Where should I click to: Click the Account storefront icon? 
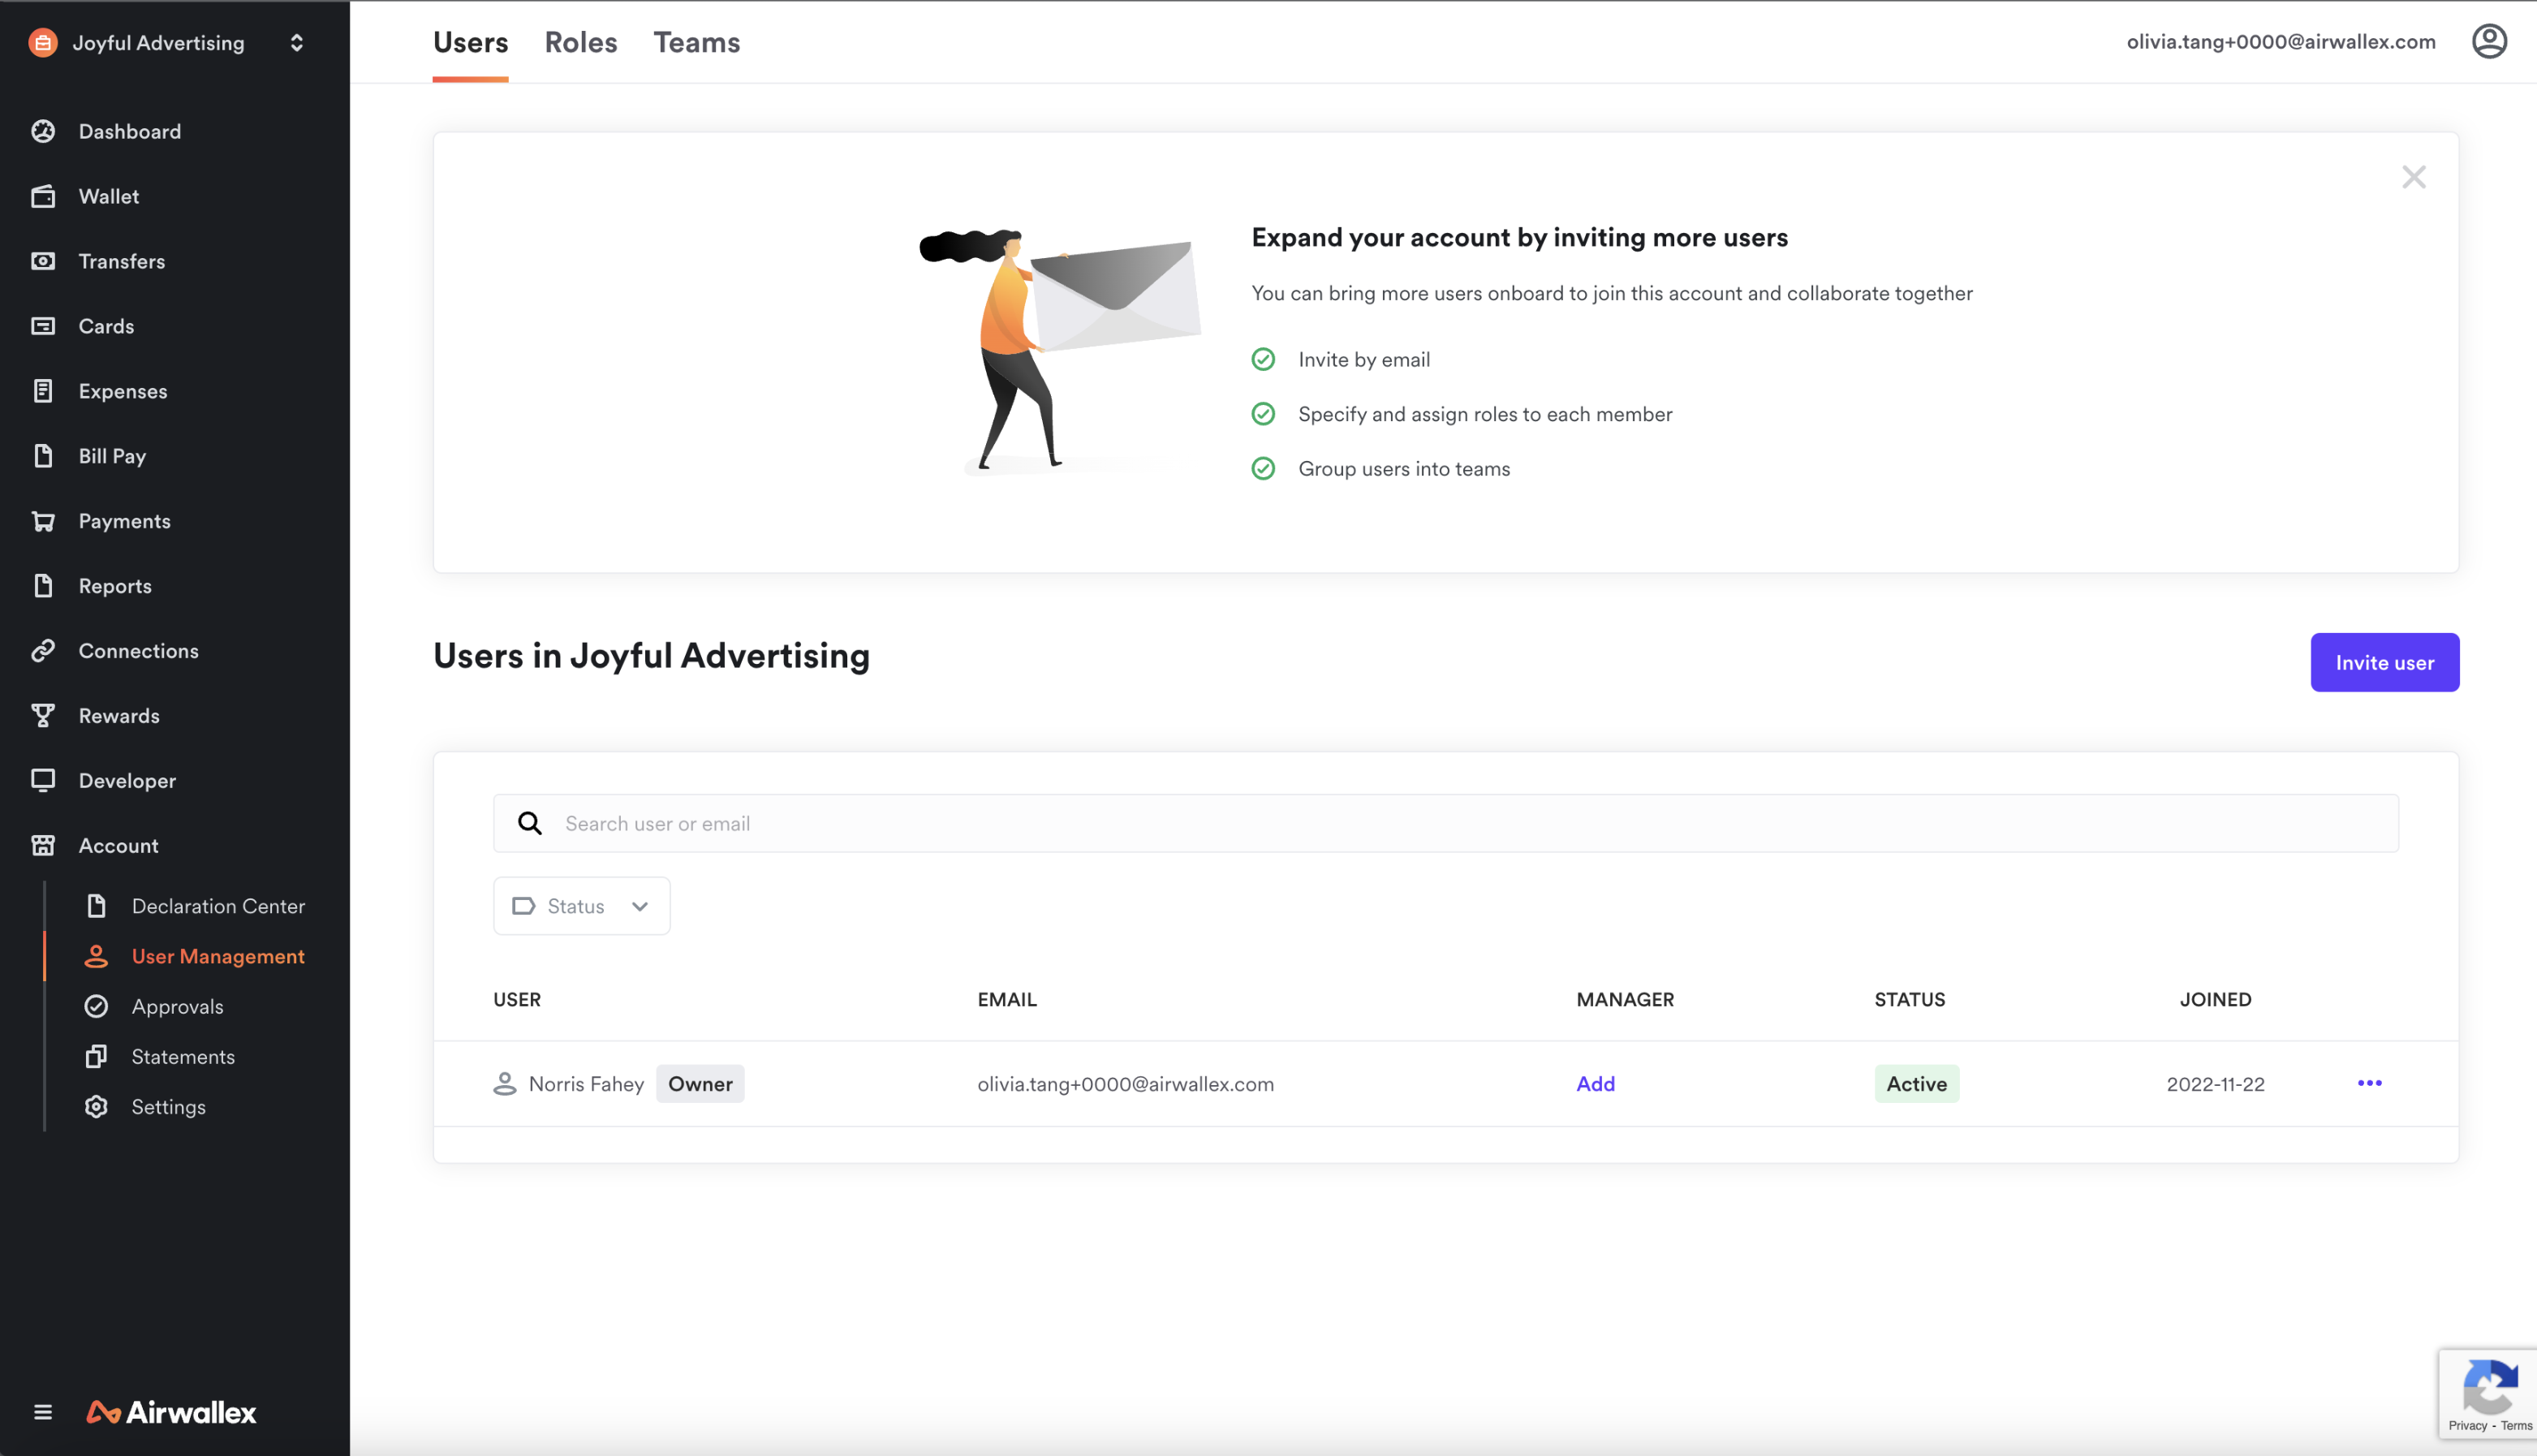click(43, 846)
